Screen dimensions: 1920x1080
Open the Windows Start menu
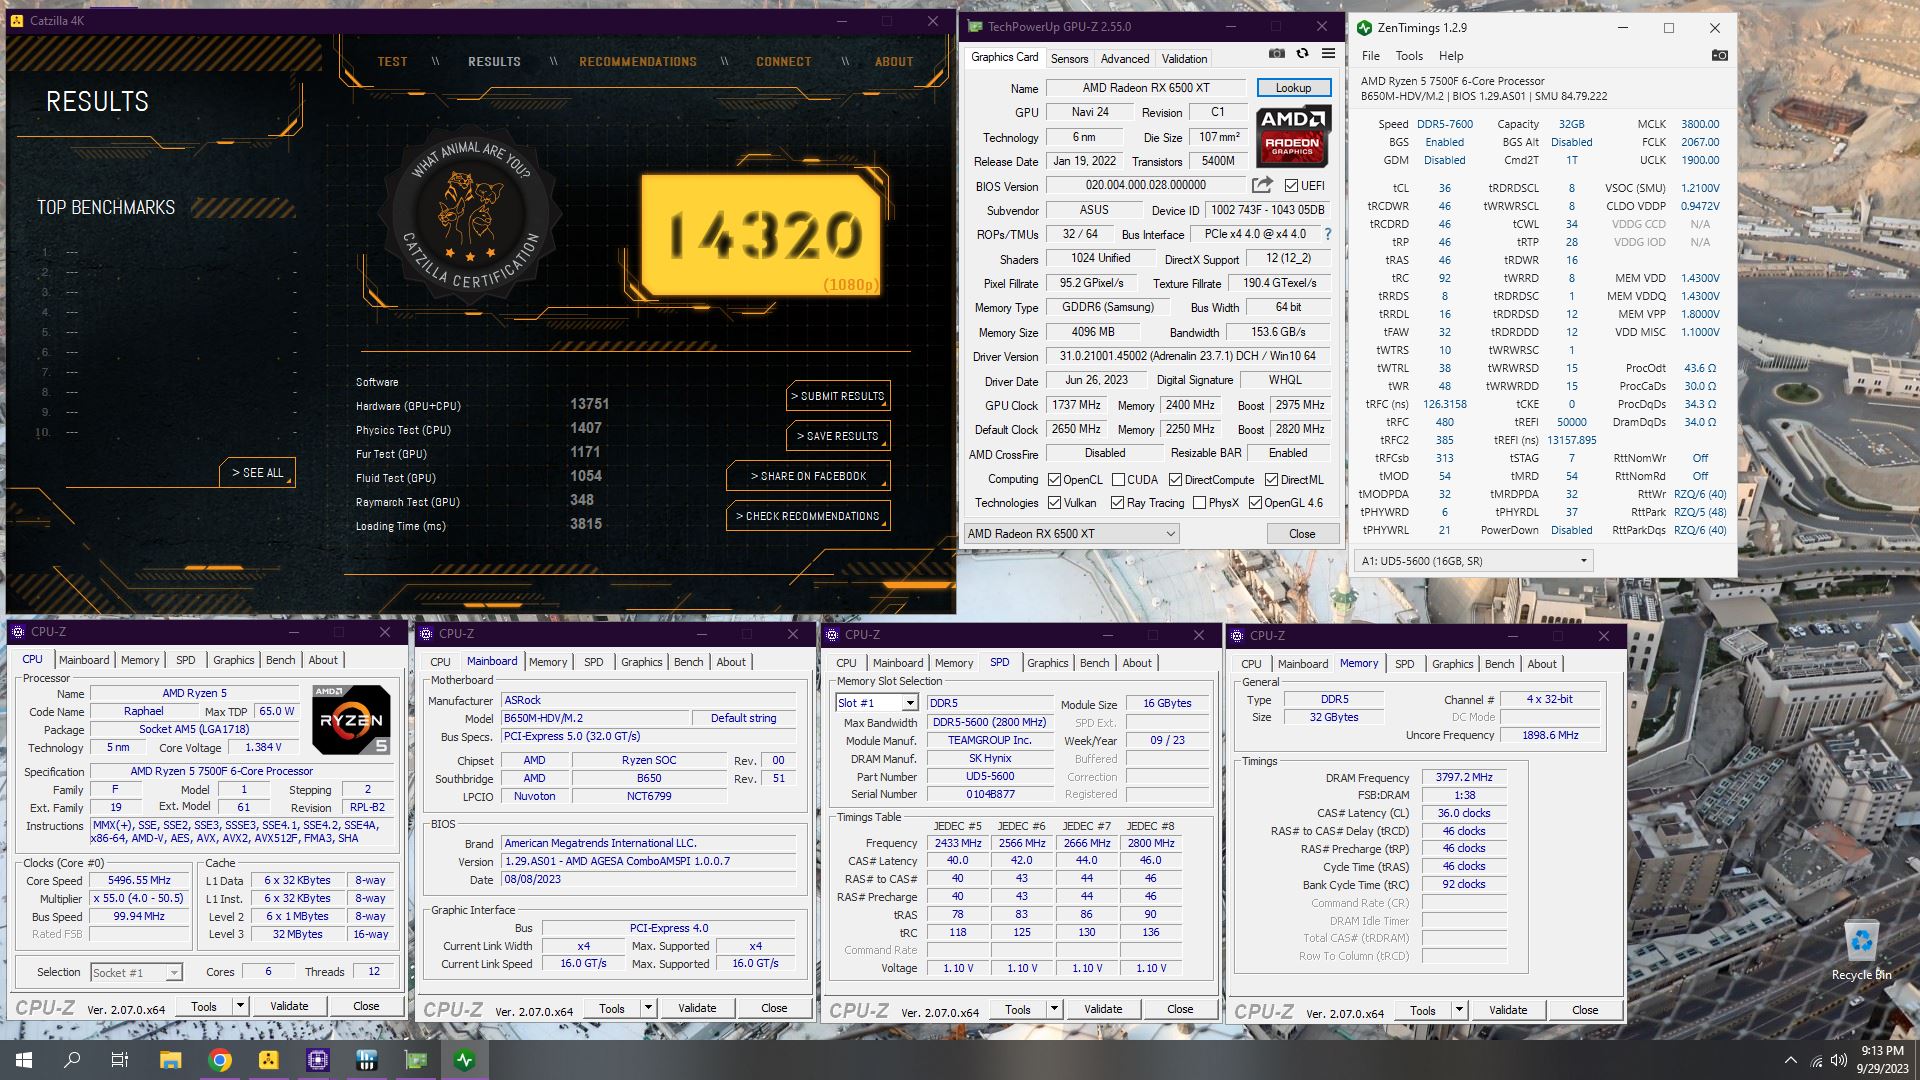point(23,1060)
